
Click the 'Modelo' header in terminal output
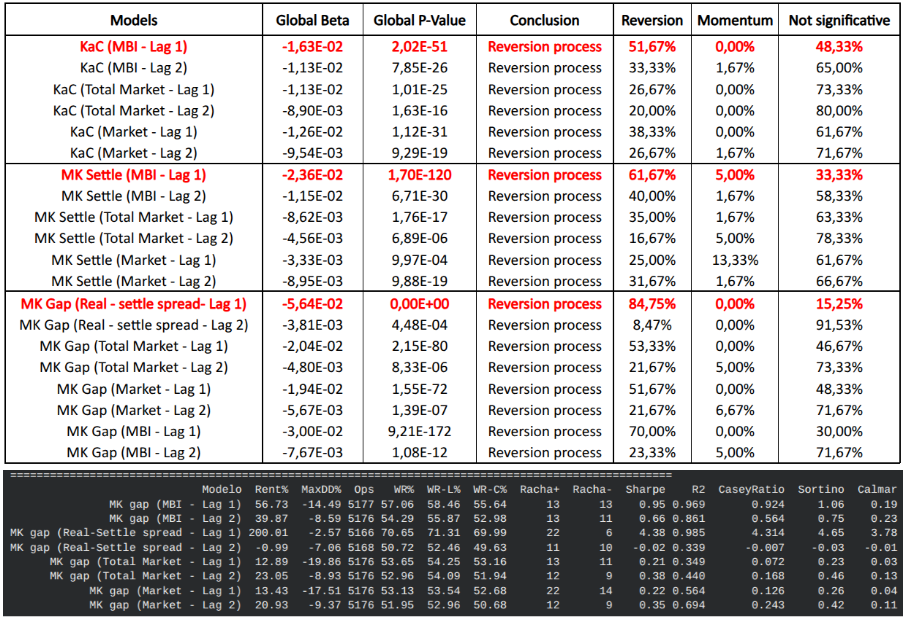pos(222,489)
